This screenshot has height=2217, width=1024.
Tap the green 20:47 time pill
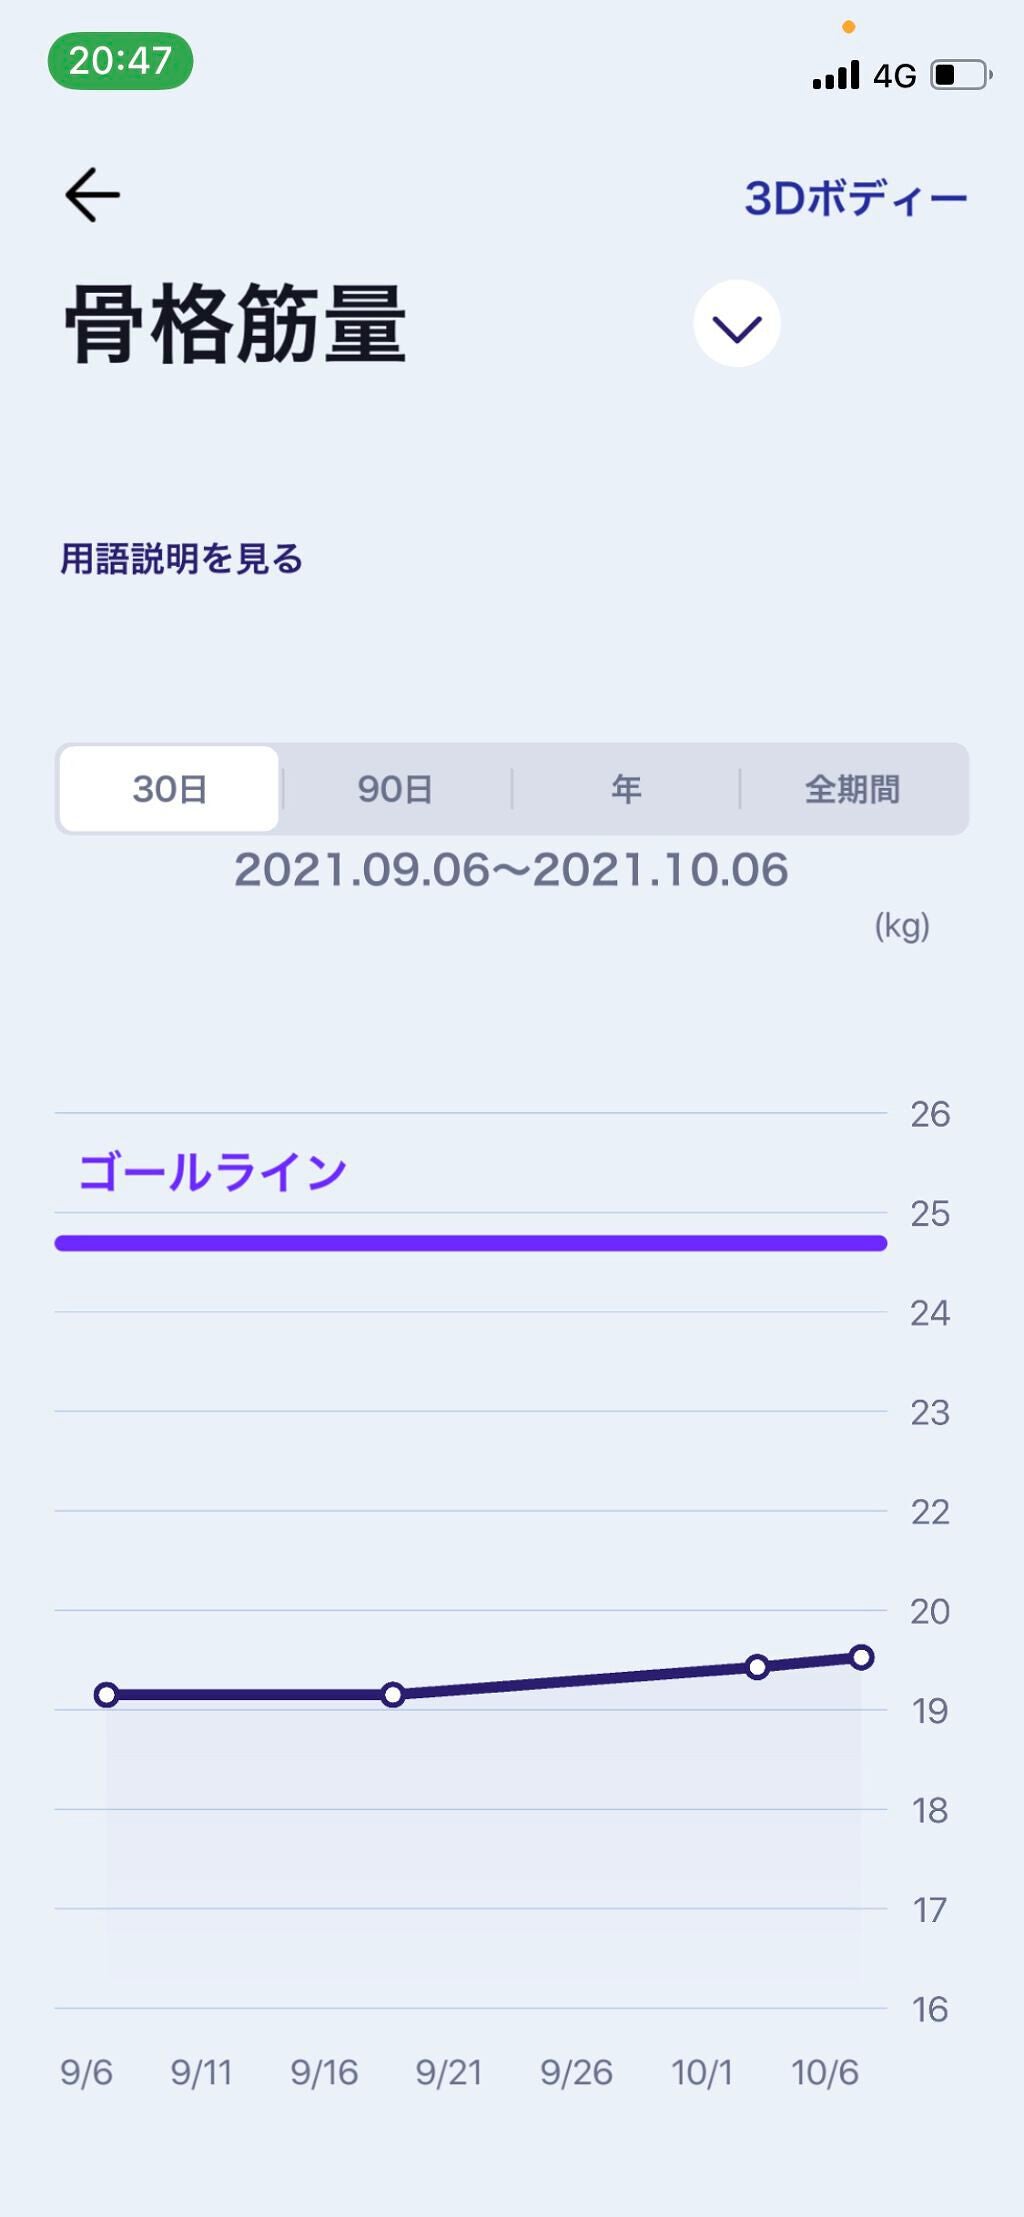pyautogui.click(x=120, y=61)
